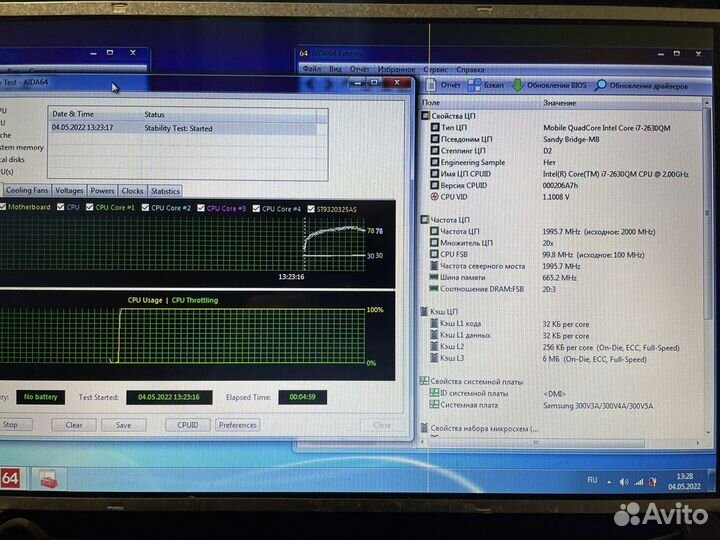Click the Соотношение DRAM:FSB row icon
The width and height of the screenshot is (720, 540).
point(433,288)
